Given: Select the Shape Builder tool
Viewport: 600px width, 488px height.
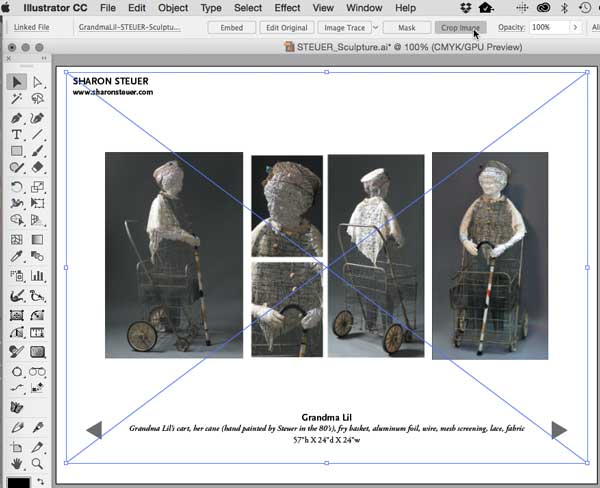Looking at the screenshot, I should 16,220.
